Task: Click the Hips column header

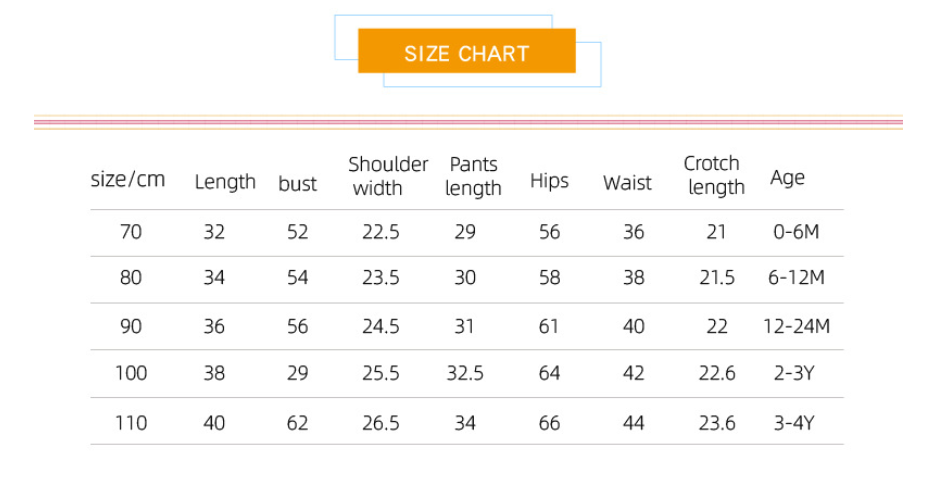Action: tap(549, 181)
